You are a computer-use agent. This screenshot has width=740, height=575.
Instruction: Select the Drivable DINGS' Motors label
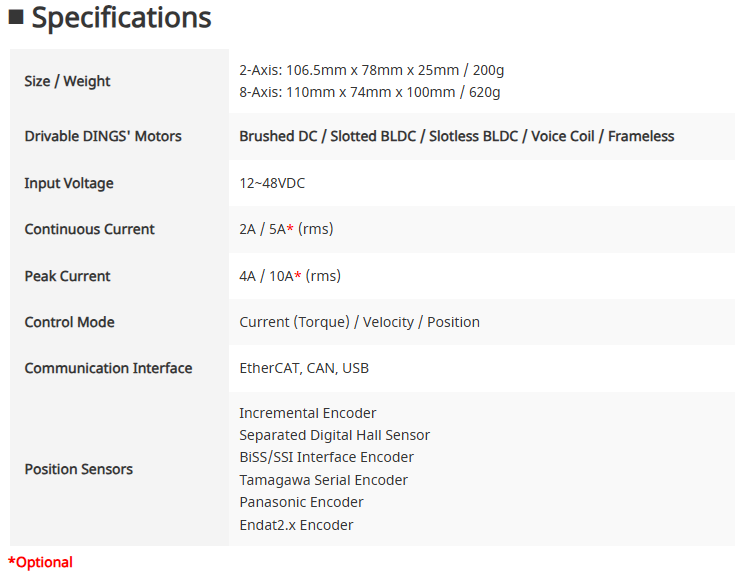(x=103, y=136)
